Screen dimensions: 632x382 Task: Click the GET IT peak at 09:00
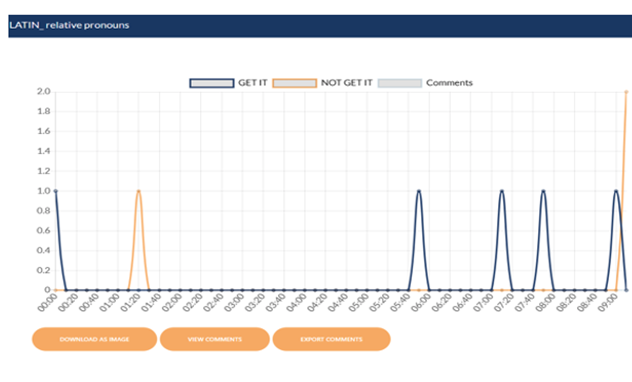[616, 191]
